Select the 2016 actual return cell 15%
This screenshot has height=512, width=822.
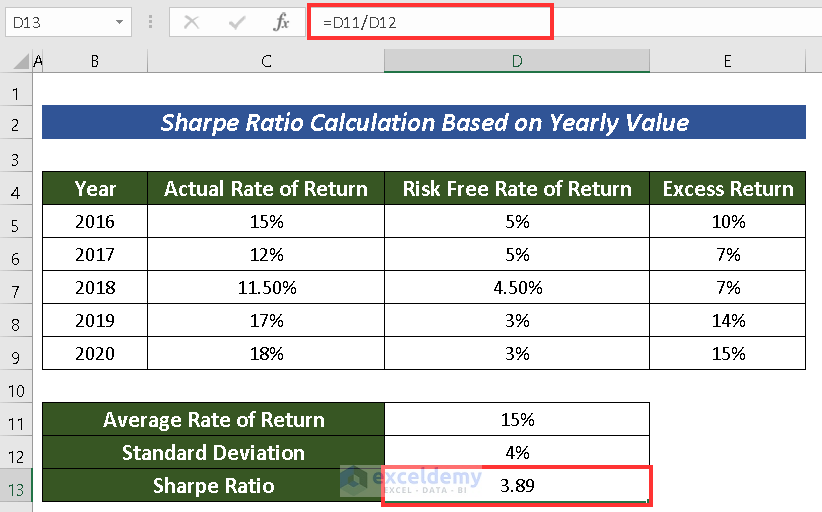click(x=266, y=221)
